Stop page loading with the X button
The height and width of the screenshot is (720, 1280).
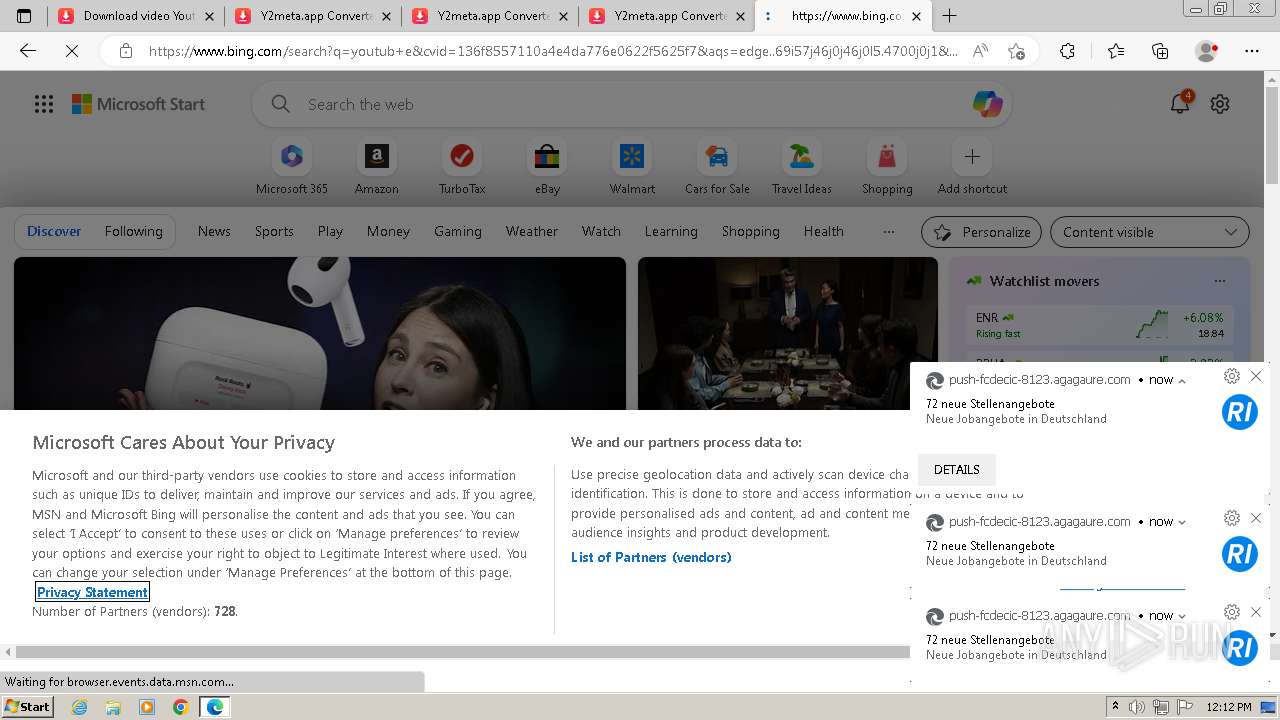(72, 51)
